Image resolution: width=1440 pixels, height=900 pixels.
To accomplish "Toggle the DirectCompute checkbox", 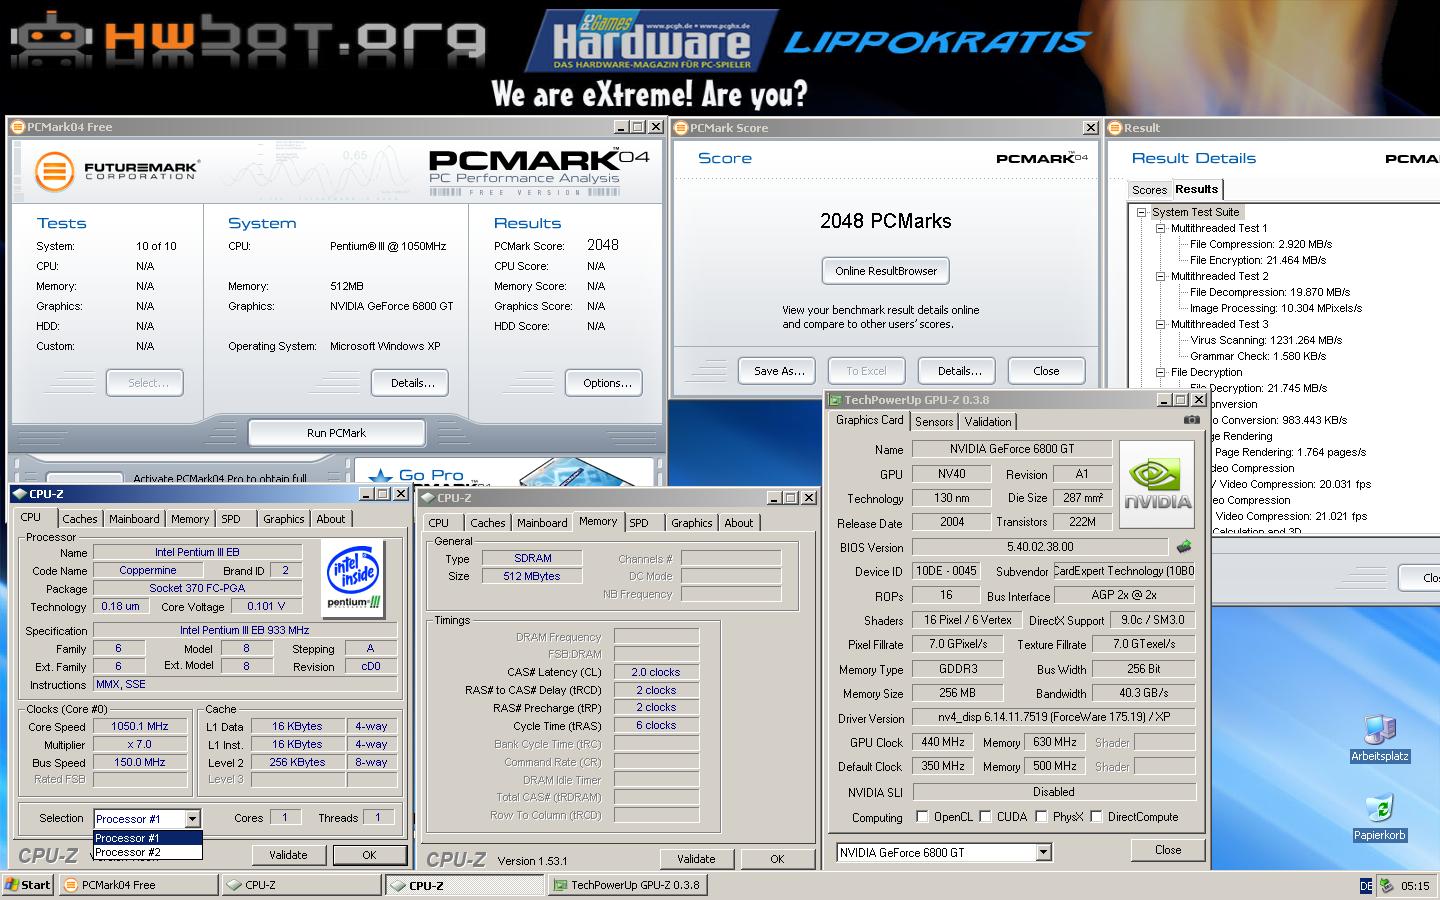I will pyautogui.click(x=1096, y=817).
